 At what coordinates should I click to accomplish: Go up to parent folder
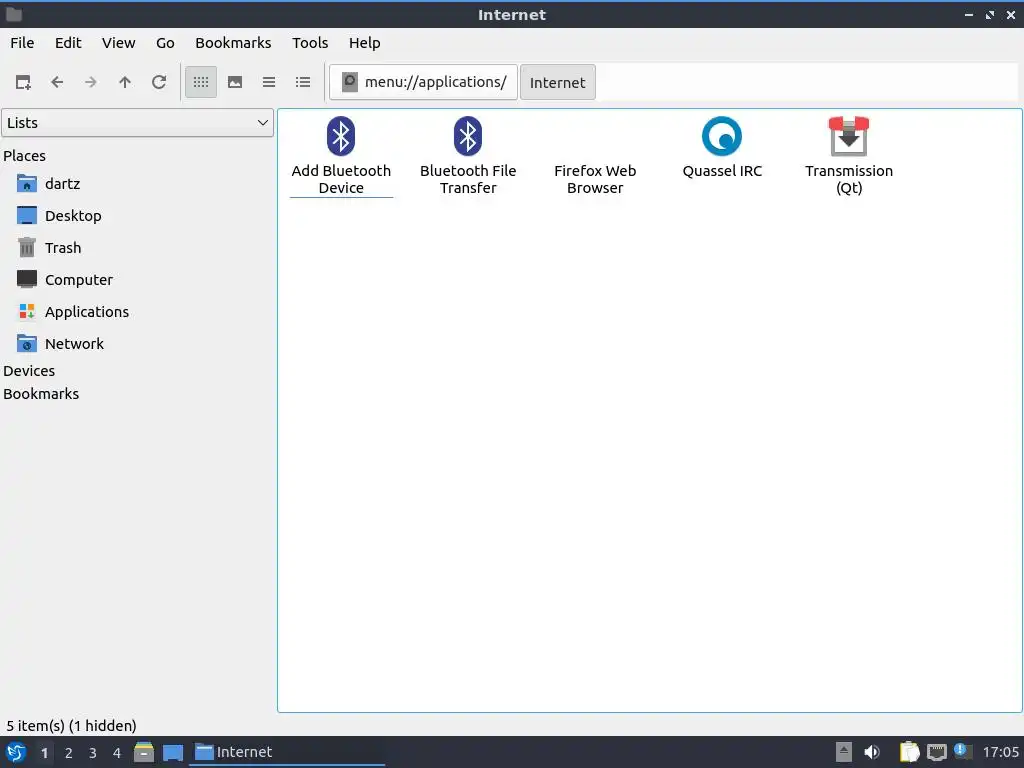tap(125, 82)
